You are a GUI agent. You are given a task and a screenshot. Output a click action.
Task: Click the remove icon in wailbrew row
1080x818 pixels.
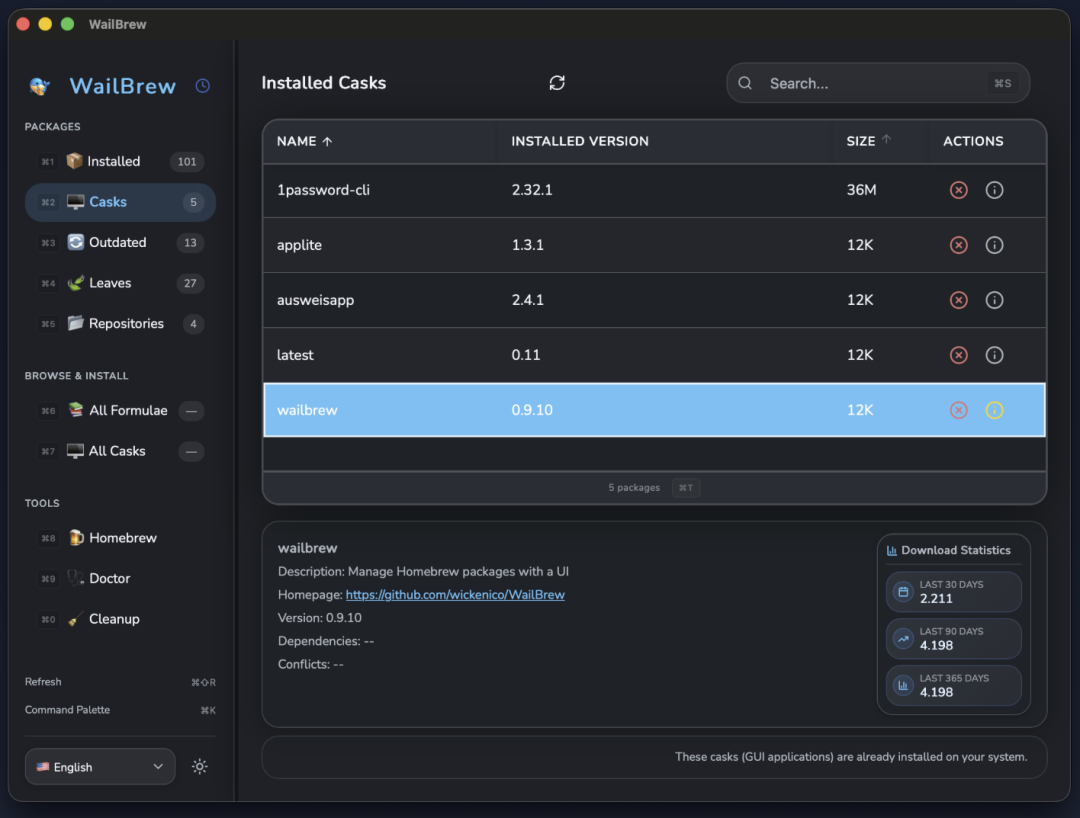(958, 410)
